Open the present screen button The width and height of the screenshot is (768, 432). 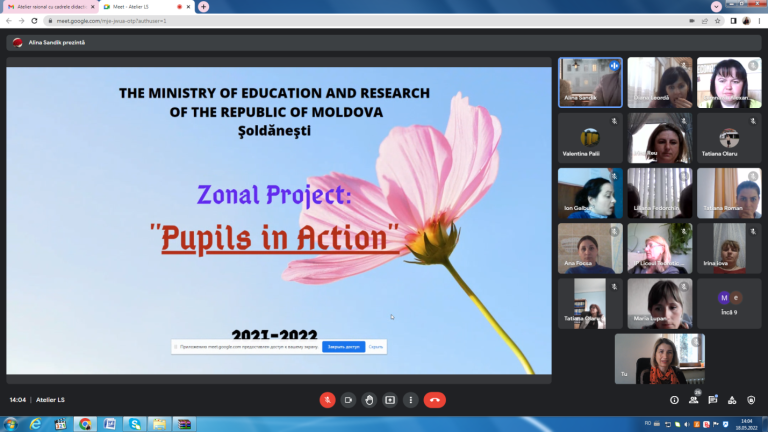[390, 400]
